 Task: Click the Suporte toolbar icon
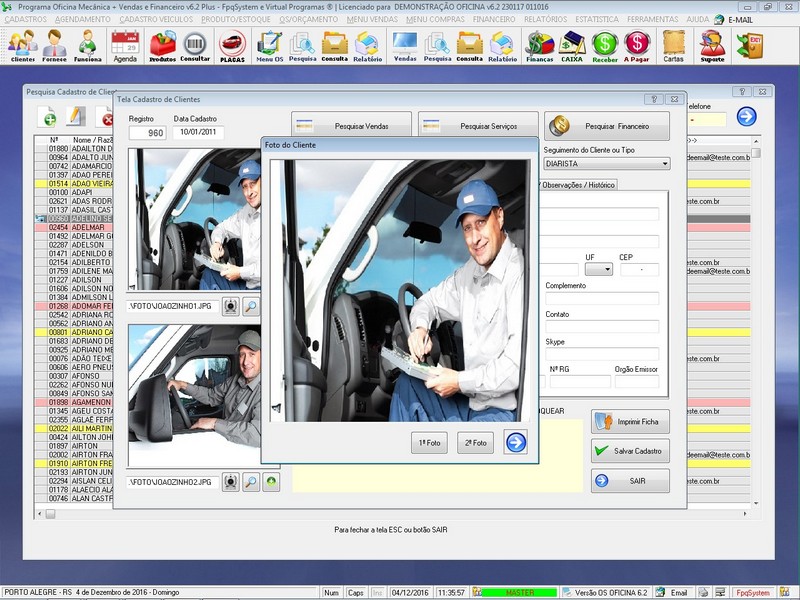tap(712, 44)
